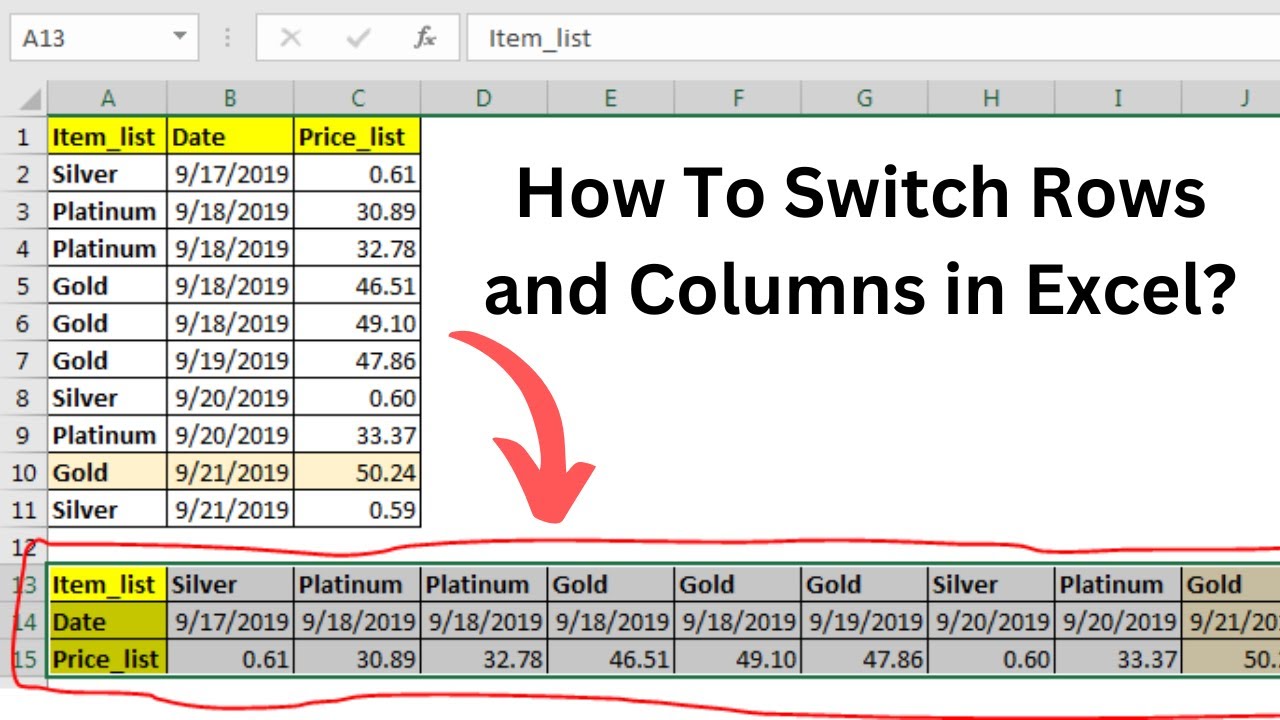Click cell B2 with date 9/17/2019

pyautogui.click(x=230, y=174)
